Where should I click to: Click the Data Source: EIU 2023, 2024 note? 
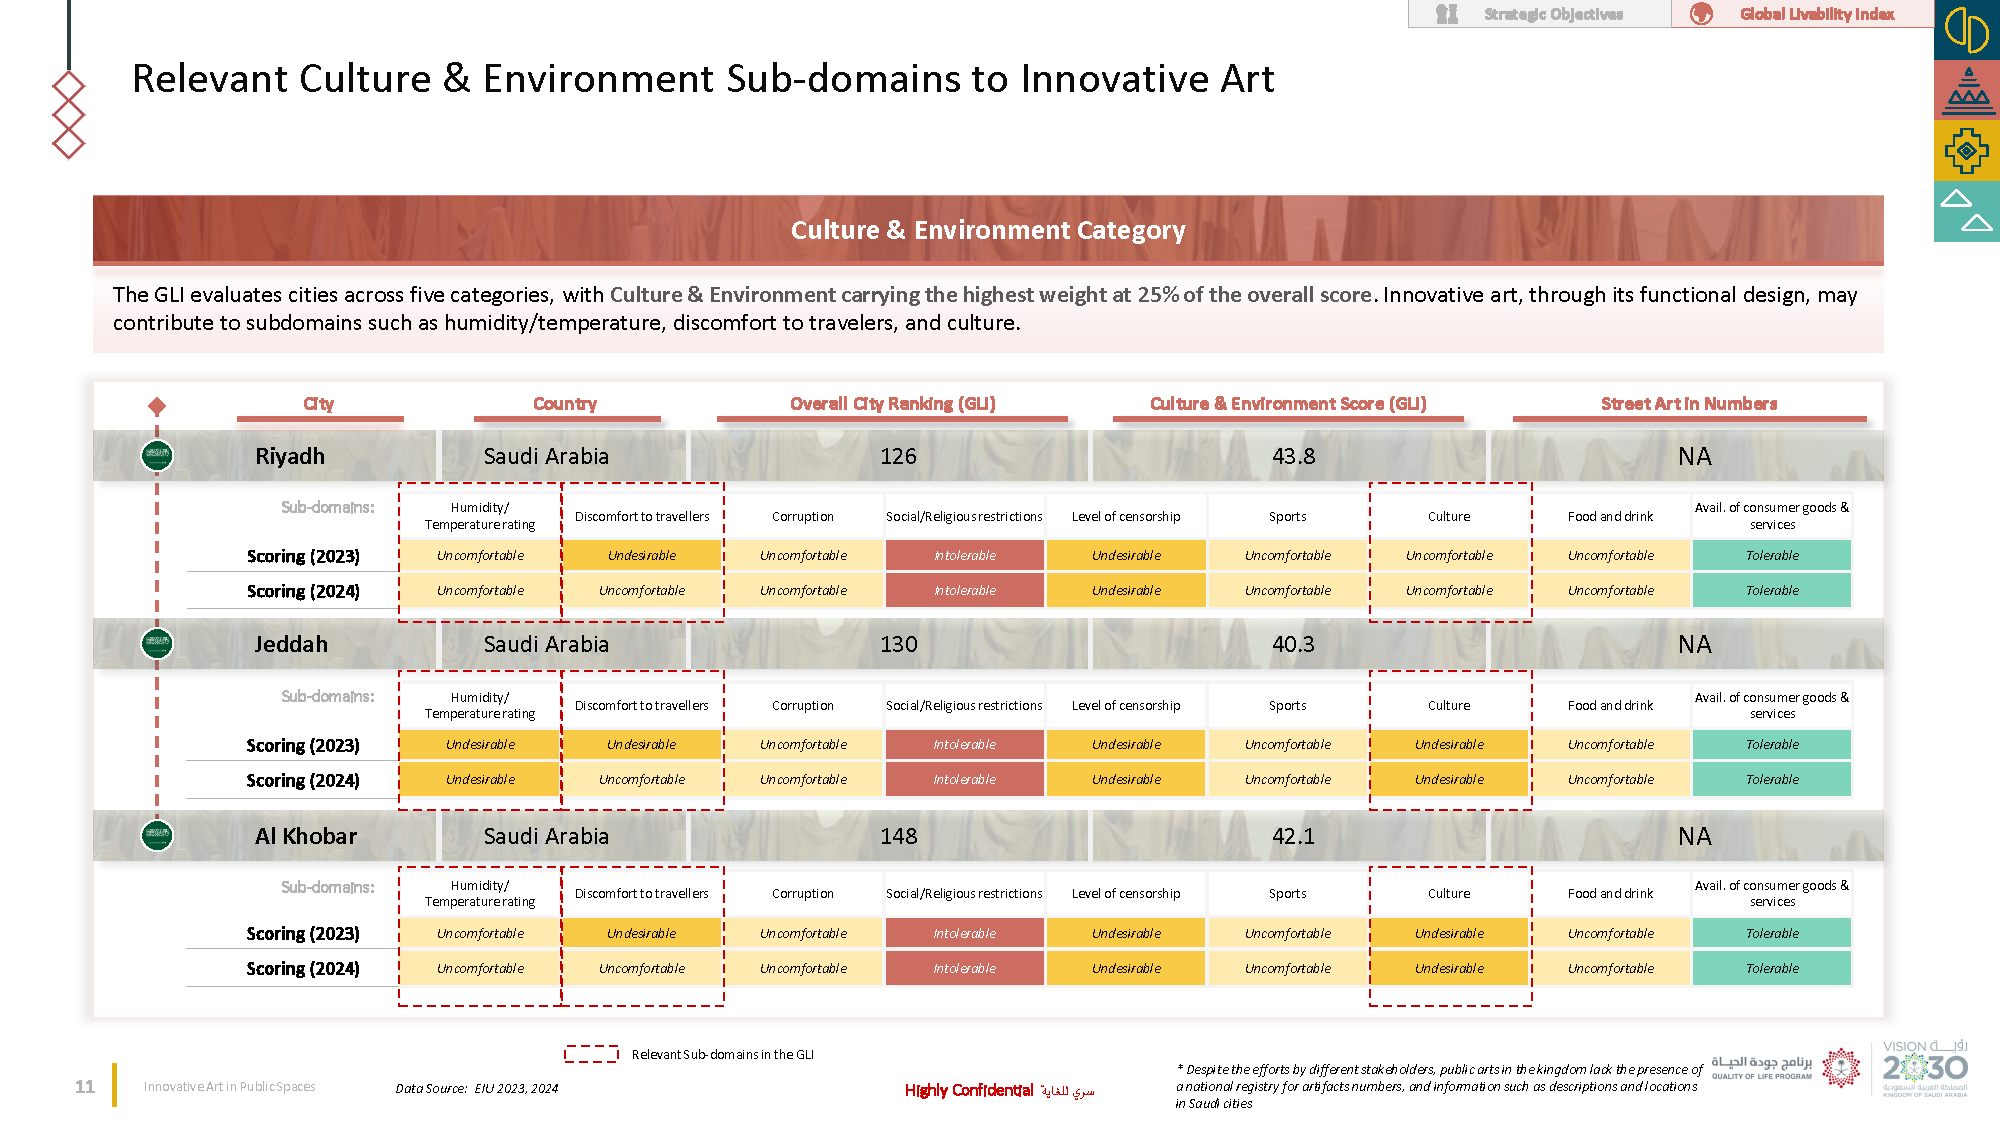[477, 1088]
